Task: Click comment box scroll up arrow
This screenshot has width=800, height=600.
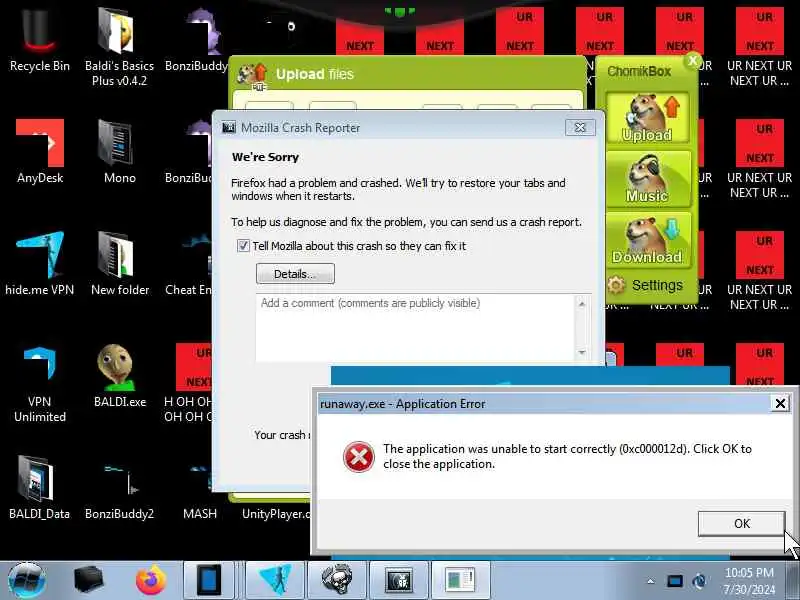Action: point(582,304)
